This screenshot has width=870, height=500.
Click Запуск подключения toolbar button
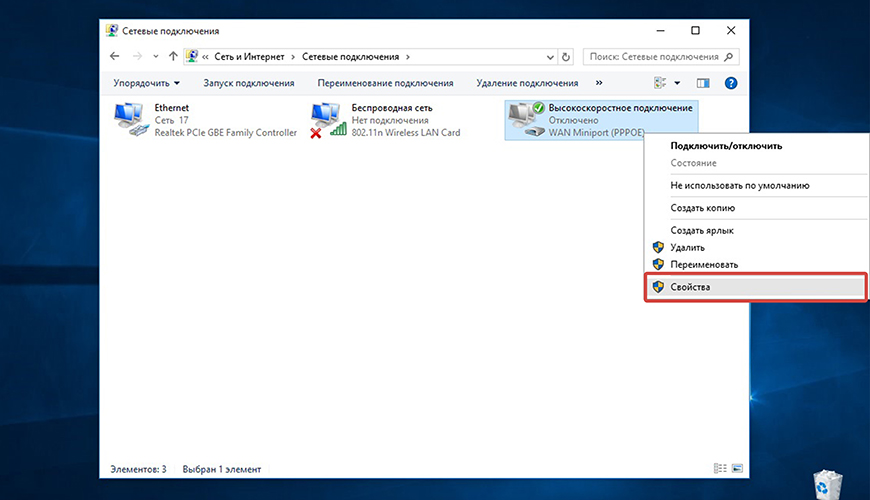tap(249, 83)
